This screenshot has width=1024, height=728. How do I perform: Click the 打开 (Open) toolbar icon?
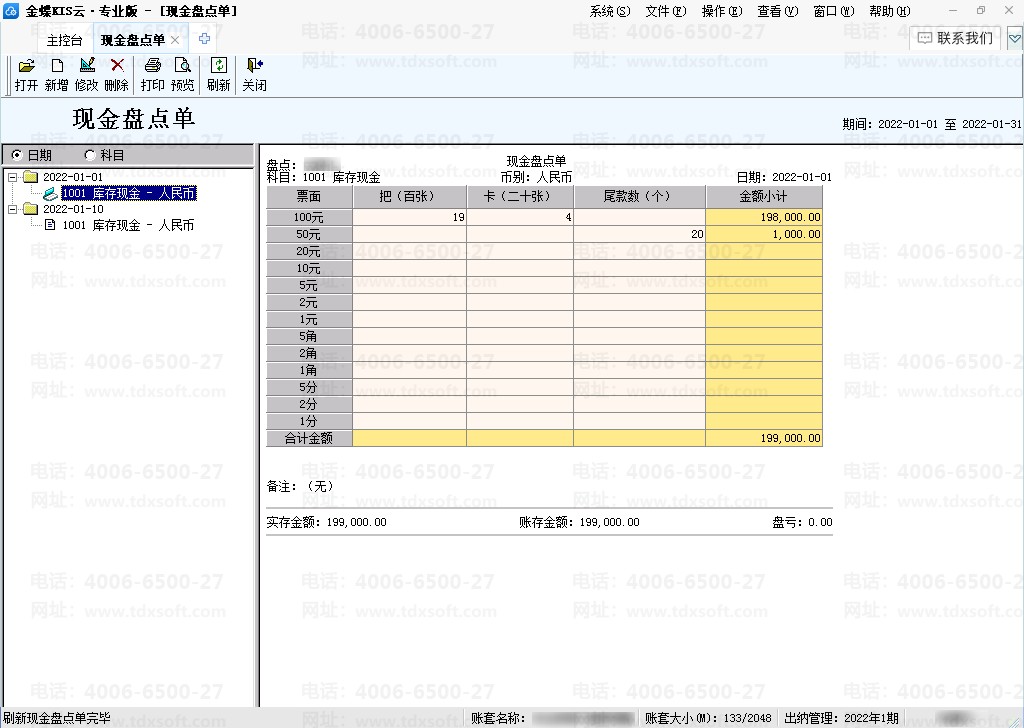pyautogui.click(x=27, y=65)
